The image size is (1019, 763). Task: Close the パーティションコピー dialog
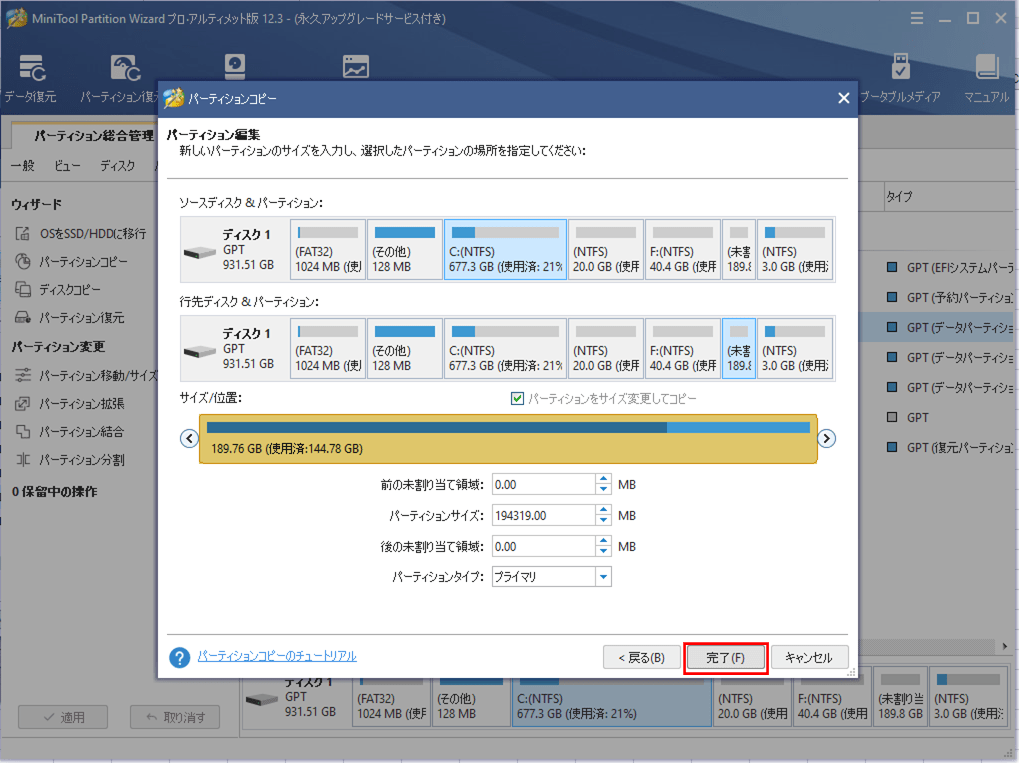pyautogui.click(x=844, y=98)
